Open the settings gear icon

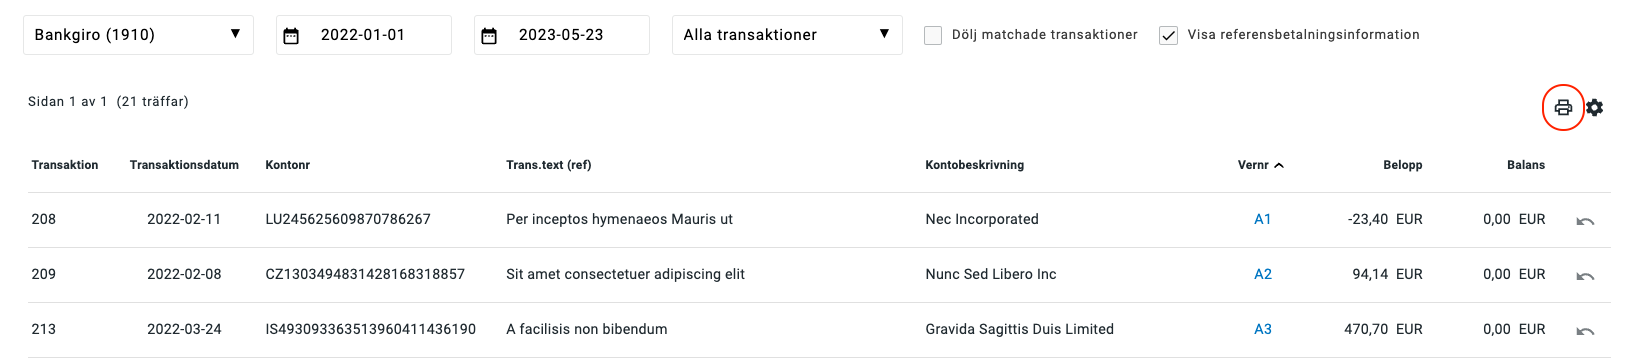tap(1595, 107)
